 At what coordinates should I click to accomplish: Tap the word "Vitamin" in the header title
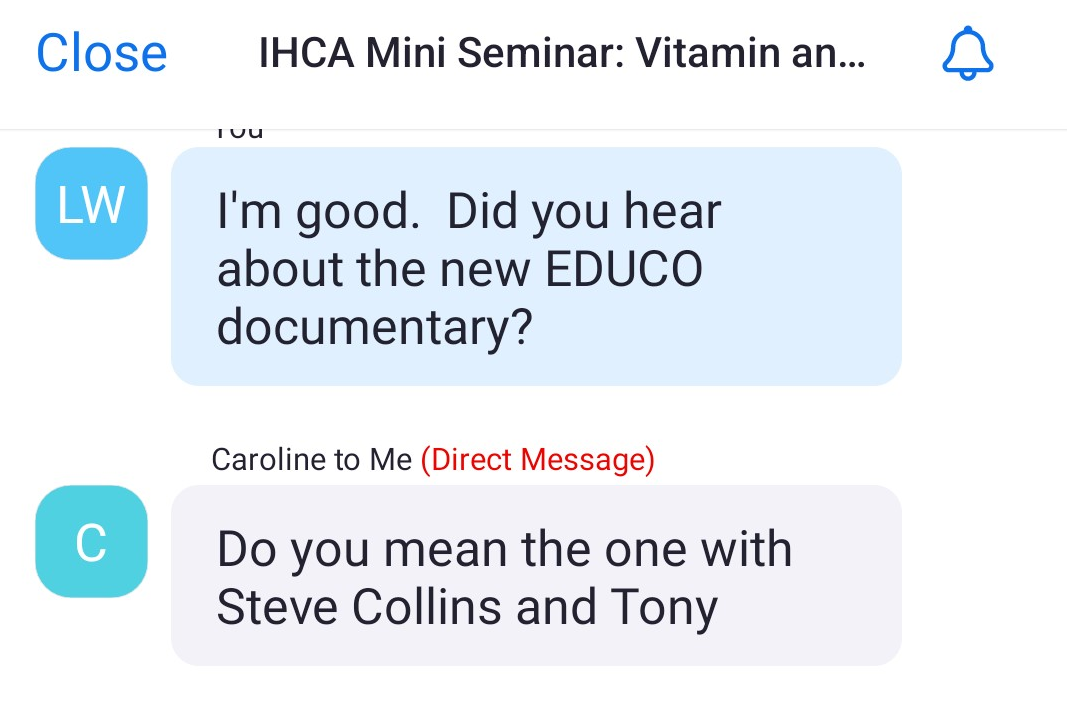point(701,54)
